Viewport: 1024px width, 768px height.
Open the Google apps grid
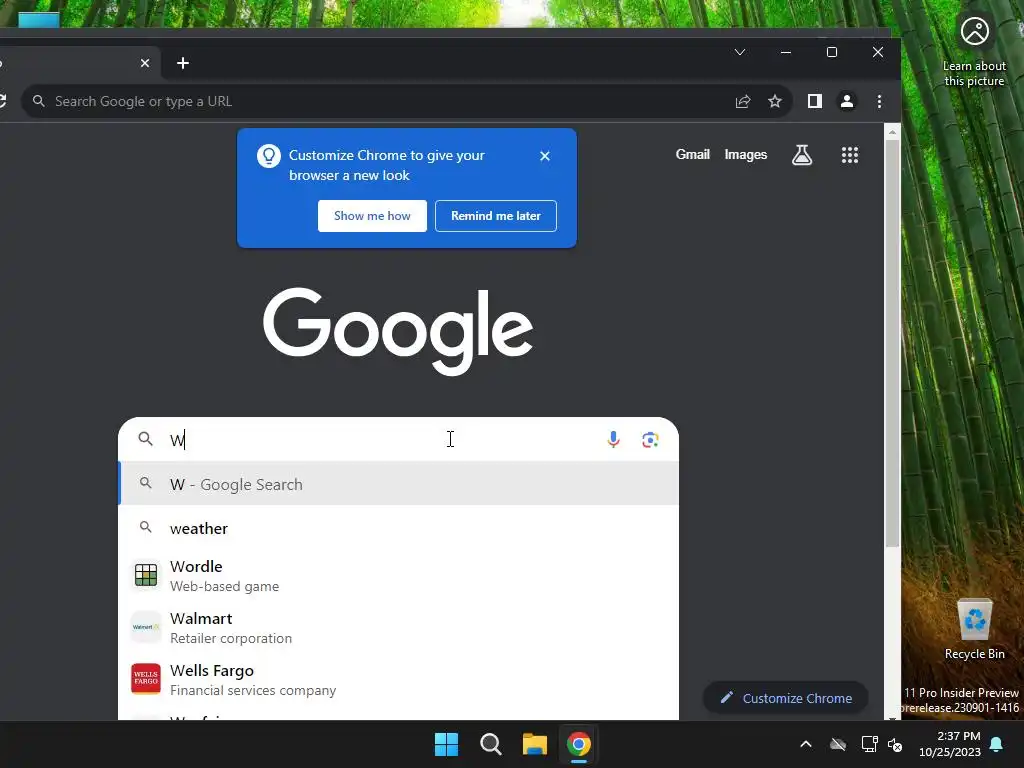[x=850, y=155]
